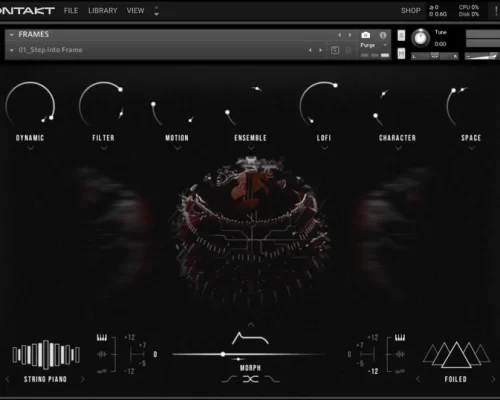Screen dimensions: 500x400
Task: Select keyboard icon on right layer
Action: tap(400, 338)
